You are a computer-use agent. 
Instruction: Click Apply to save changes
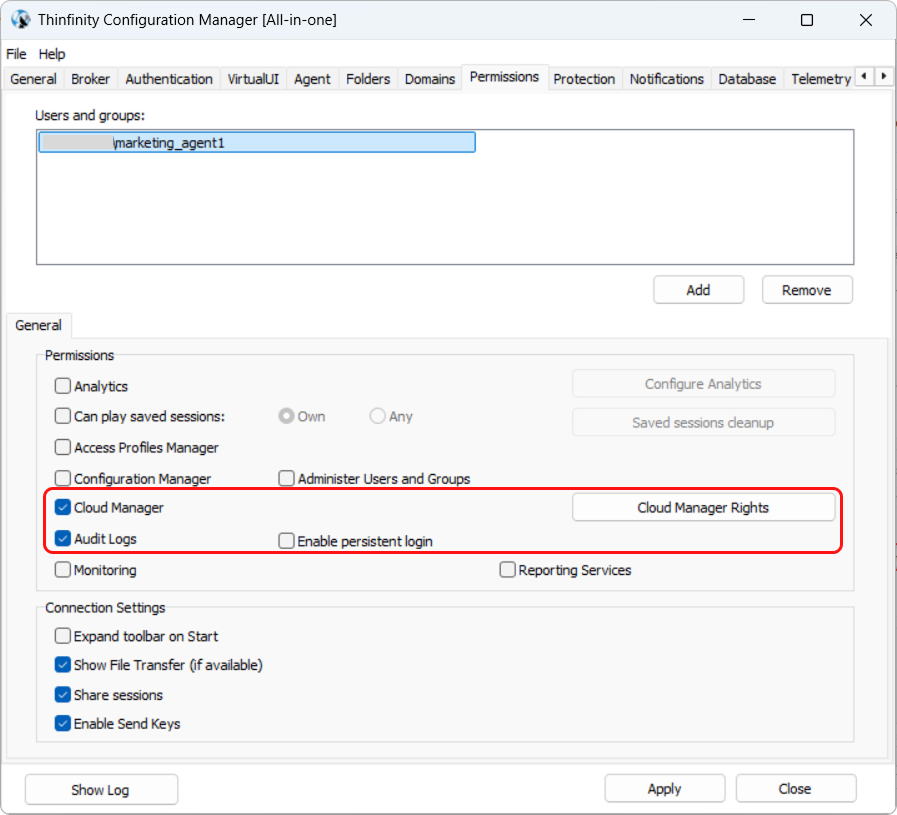coord(664,789)
